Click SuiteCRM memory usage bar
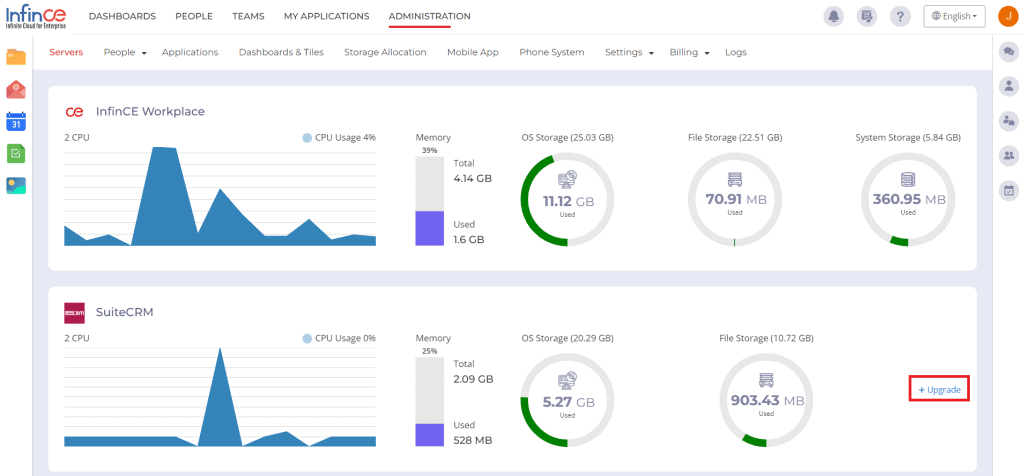The image size is (1024, 476). [x=429, y=402]
